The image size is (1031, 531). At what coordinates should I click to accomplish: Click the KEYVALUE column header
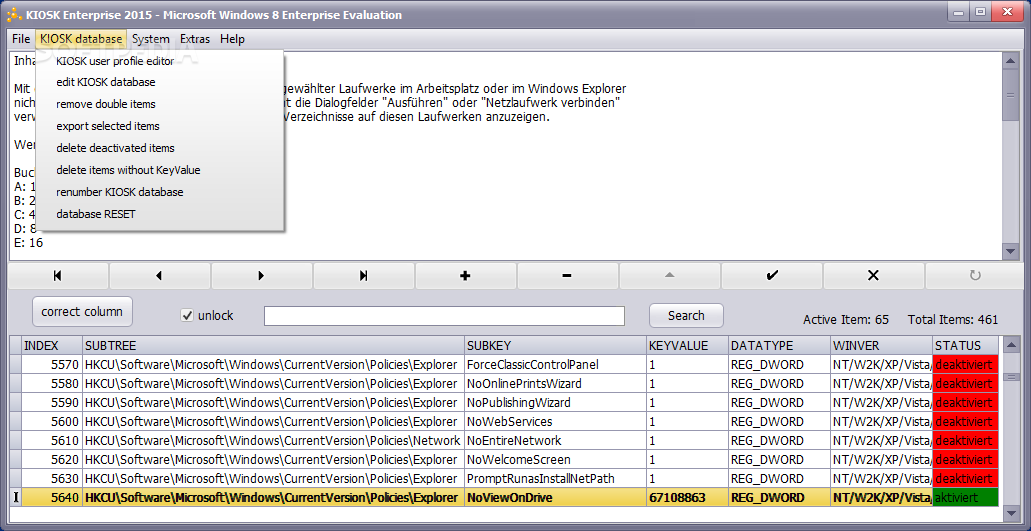tap(687, 346)
